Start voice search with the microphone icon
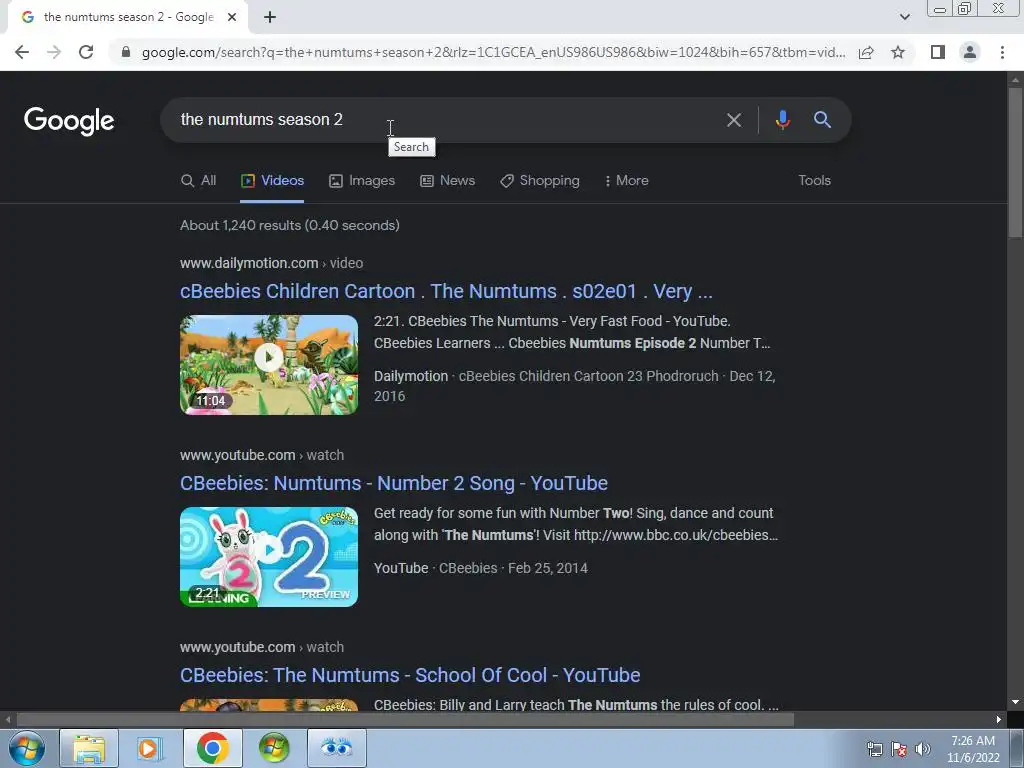The width and height of the screenshot is (1024, 768). [x=782, y=120]
